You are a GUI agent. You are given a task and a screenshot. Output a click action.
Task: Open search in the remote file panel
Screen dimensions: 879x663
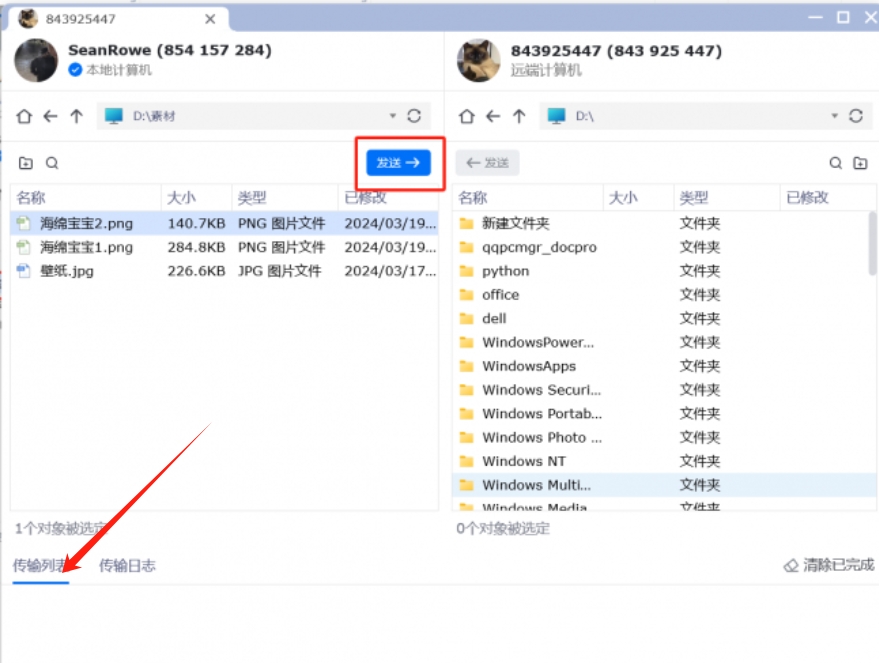pos(836,162)
